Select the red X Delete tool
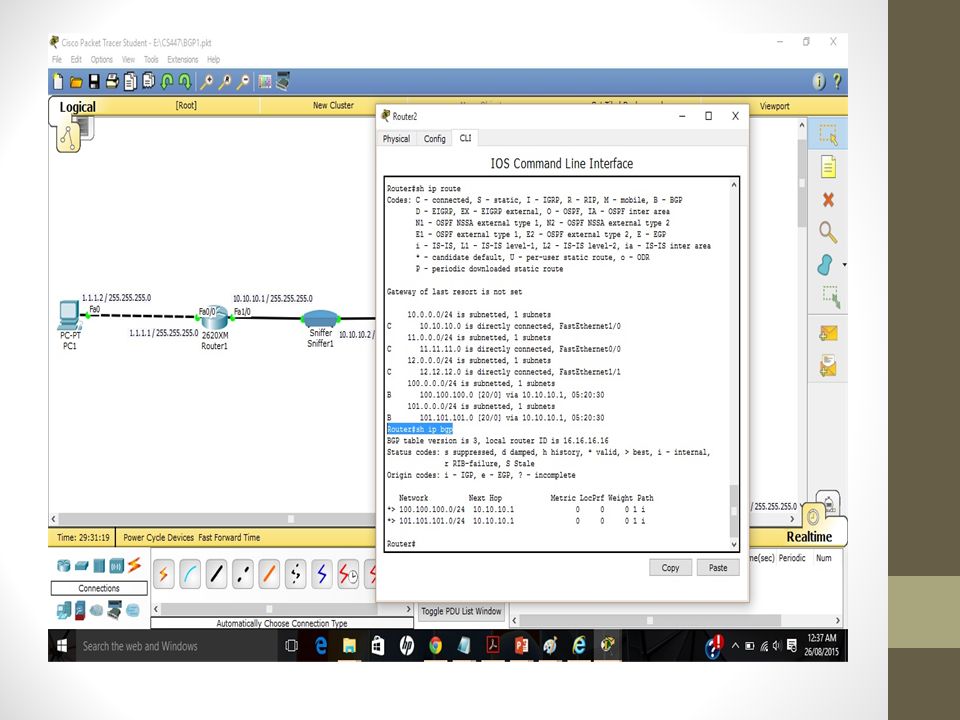Image resolution: width=960 pixels, height=720 pixels. coord(828,200)
